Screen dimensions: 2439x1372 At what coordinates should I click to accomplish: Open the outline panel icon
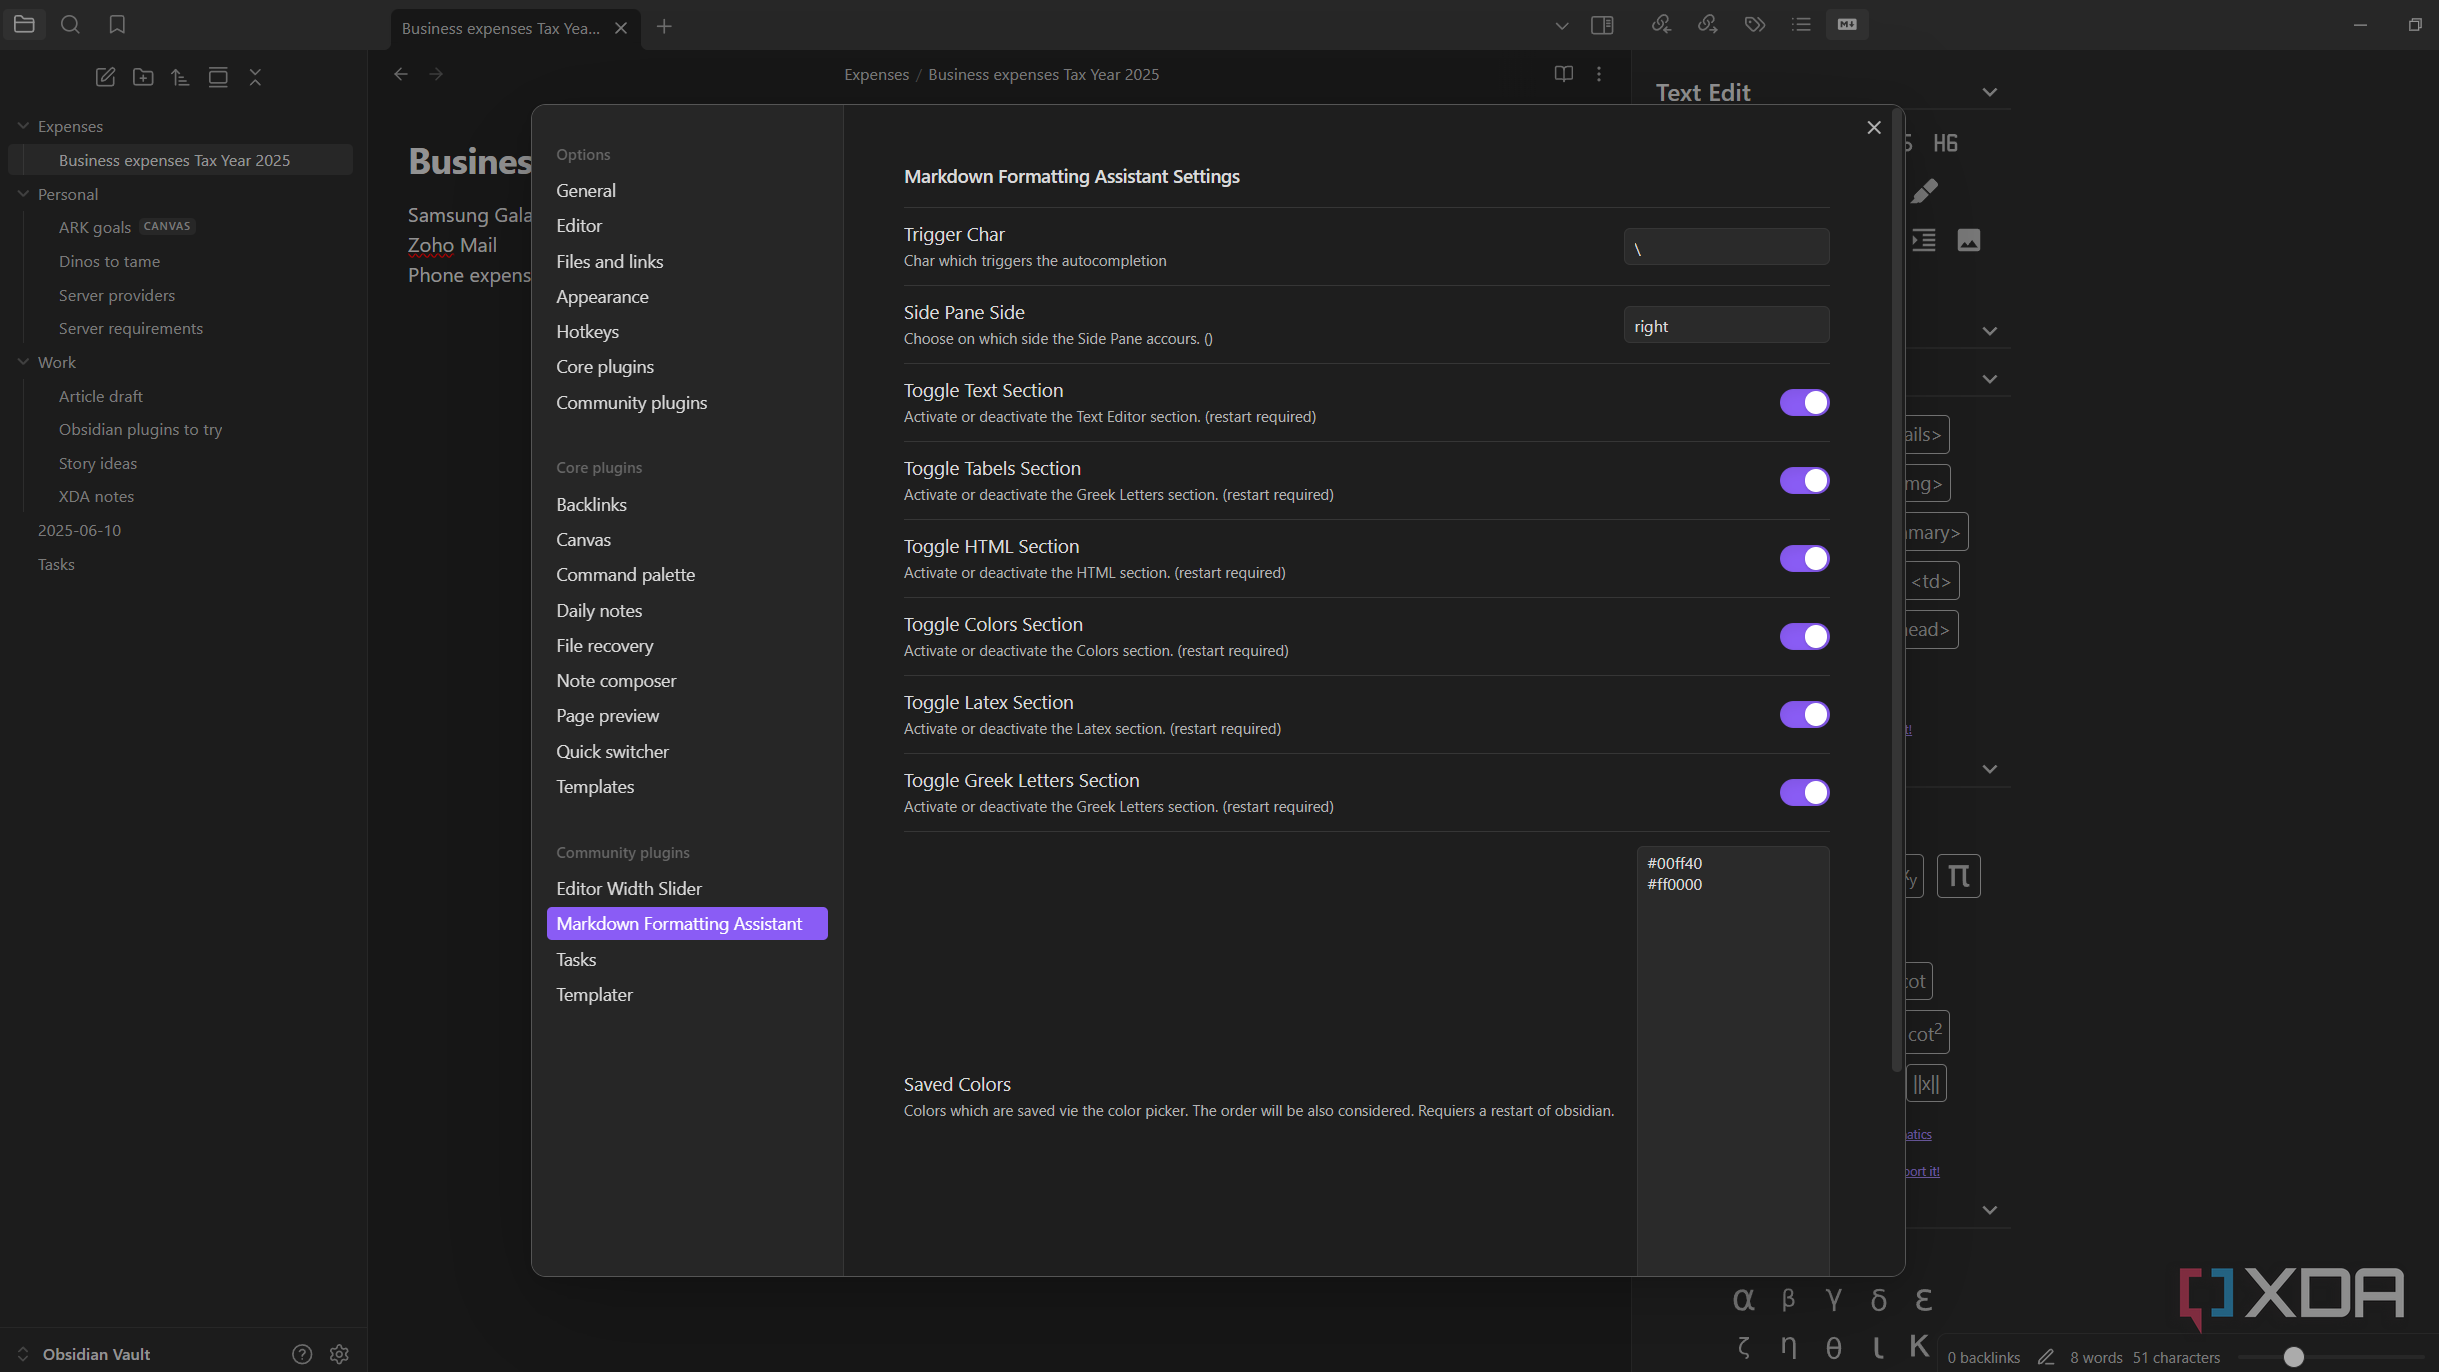(x=1801, y=24)
